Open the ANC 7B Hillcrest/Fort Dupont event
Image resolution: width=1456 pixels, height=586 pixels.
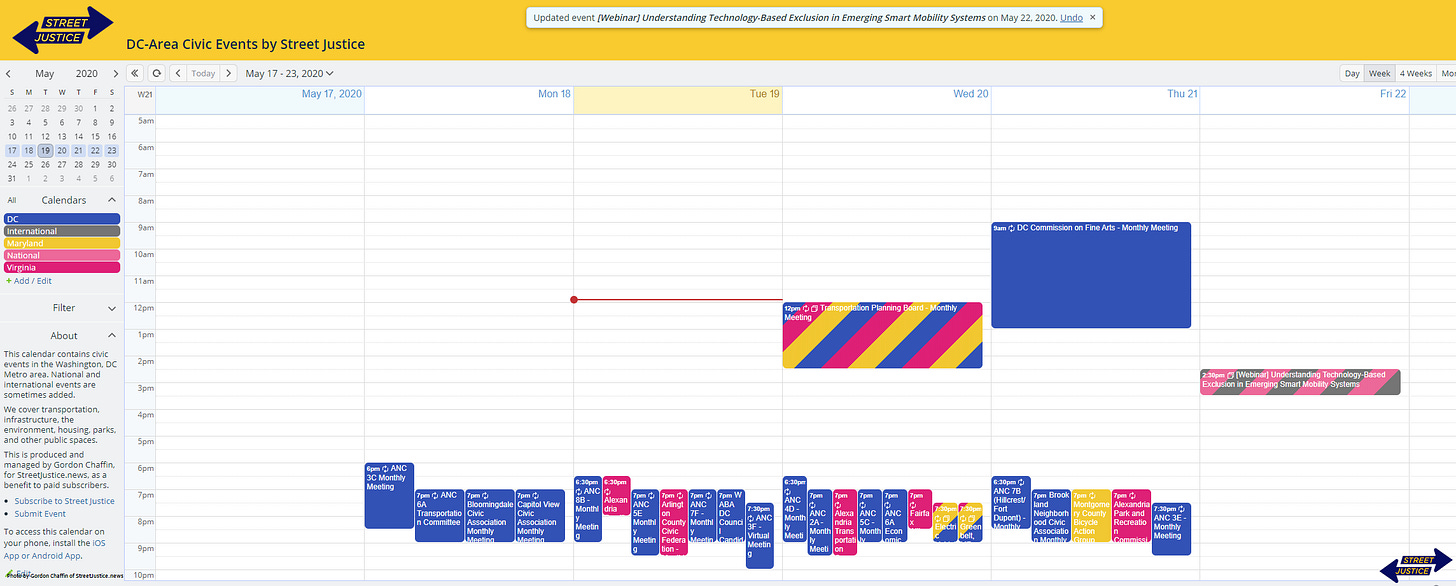1011,502
